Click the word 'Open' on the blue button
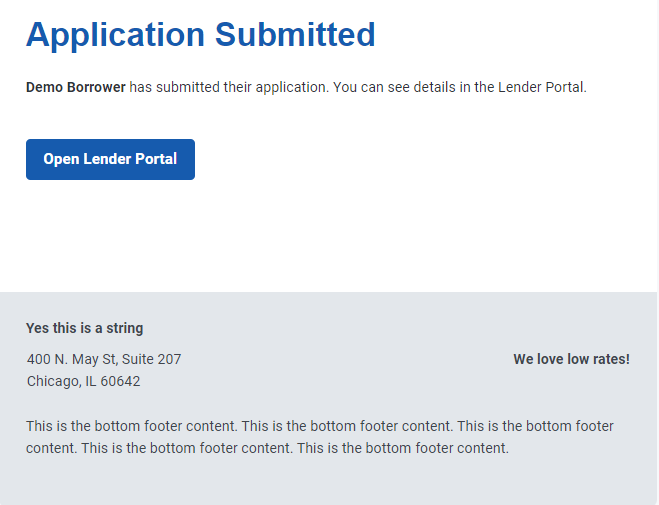 [61, 159]
